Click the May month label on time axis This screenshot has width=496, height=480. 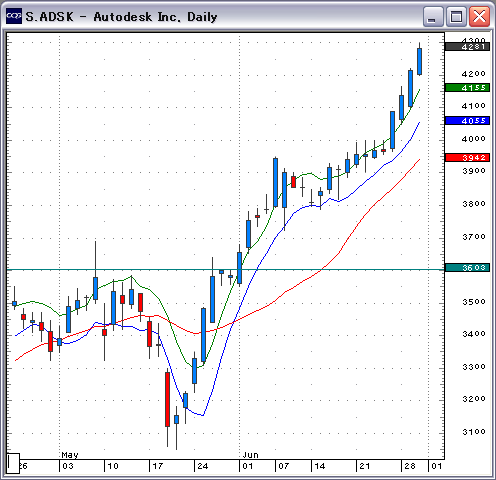point(70,455)
